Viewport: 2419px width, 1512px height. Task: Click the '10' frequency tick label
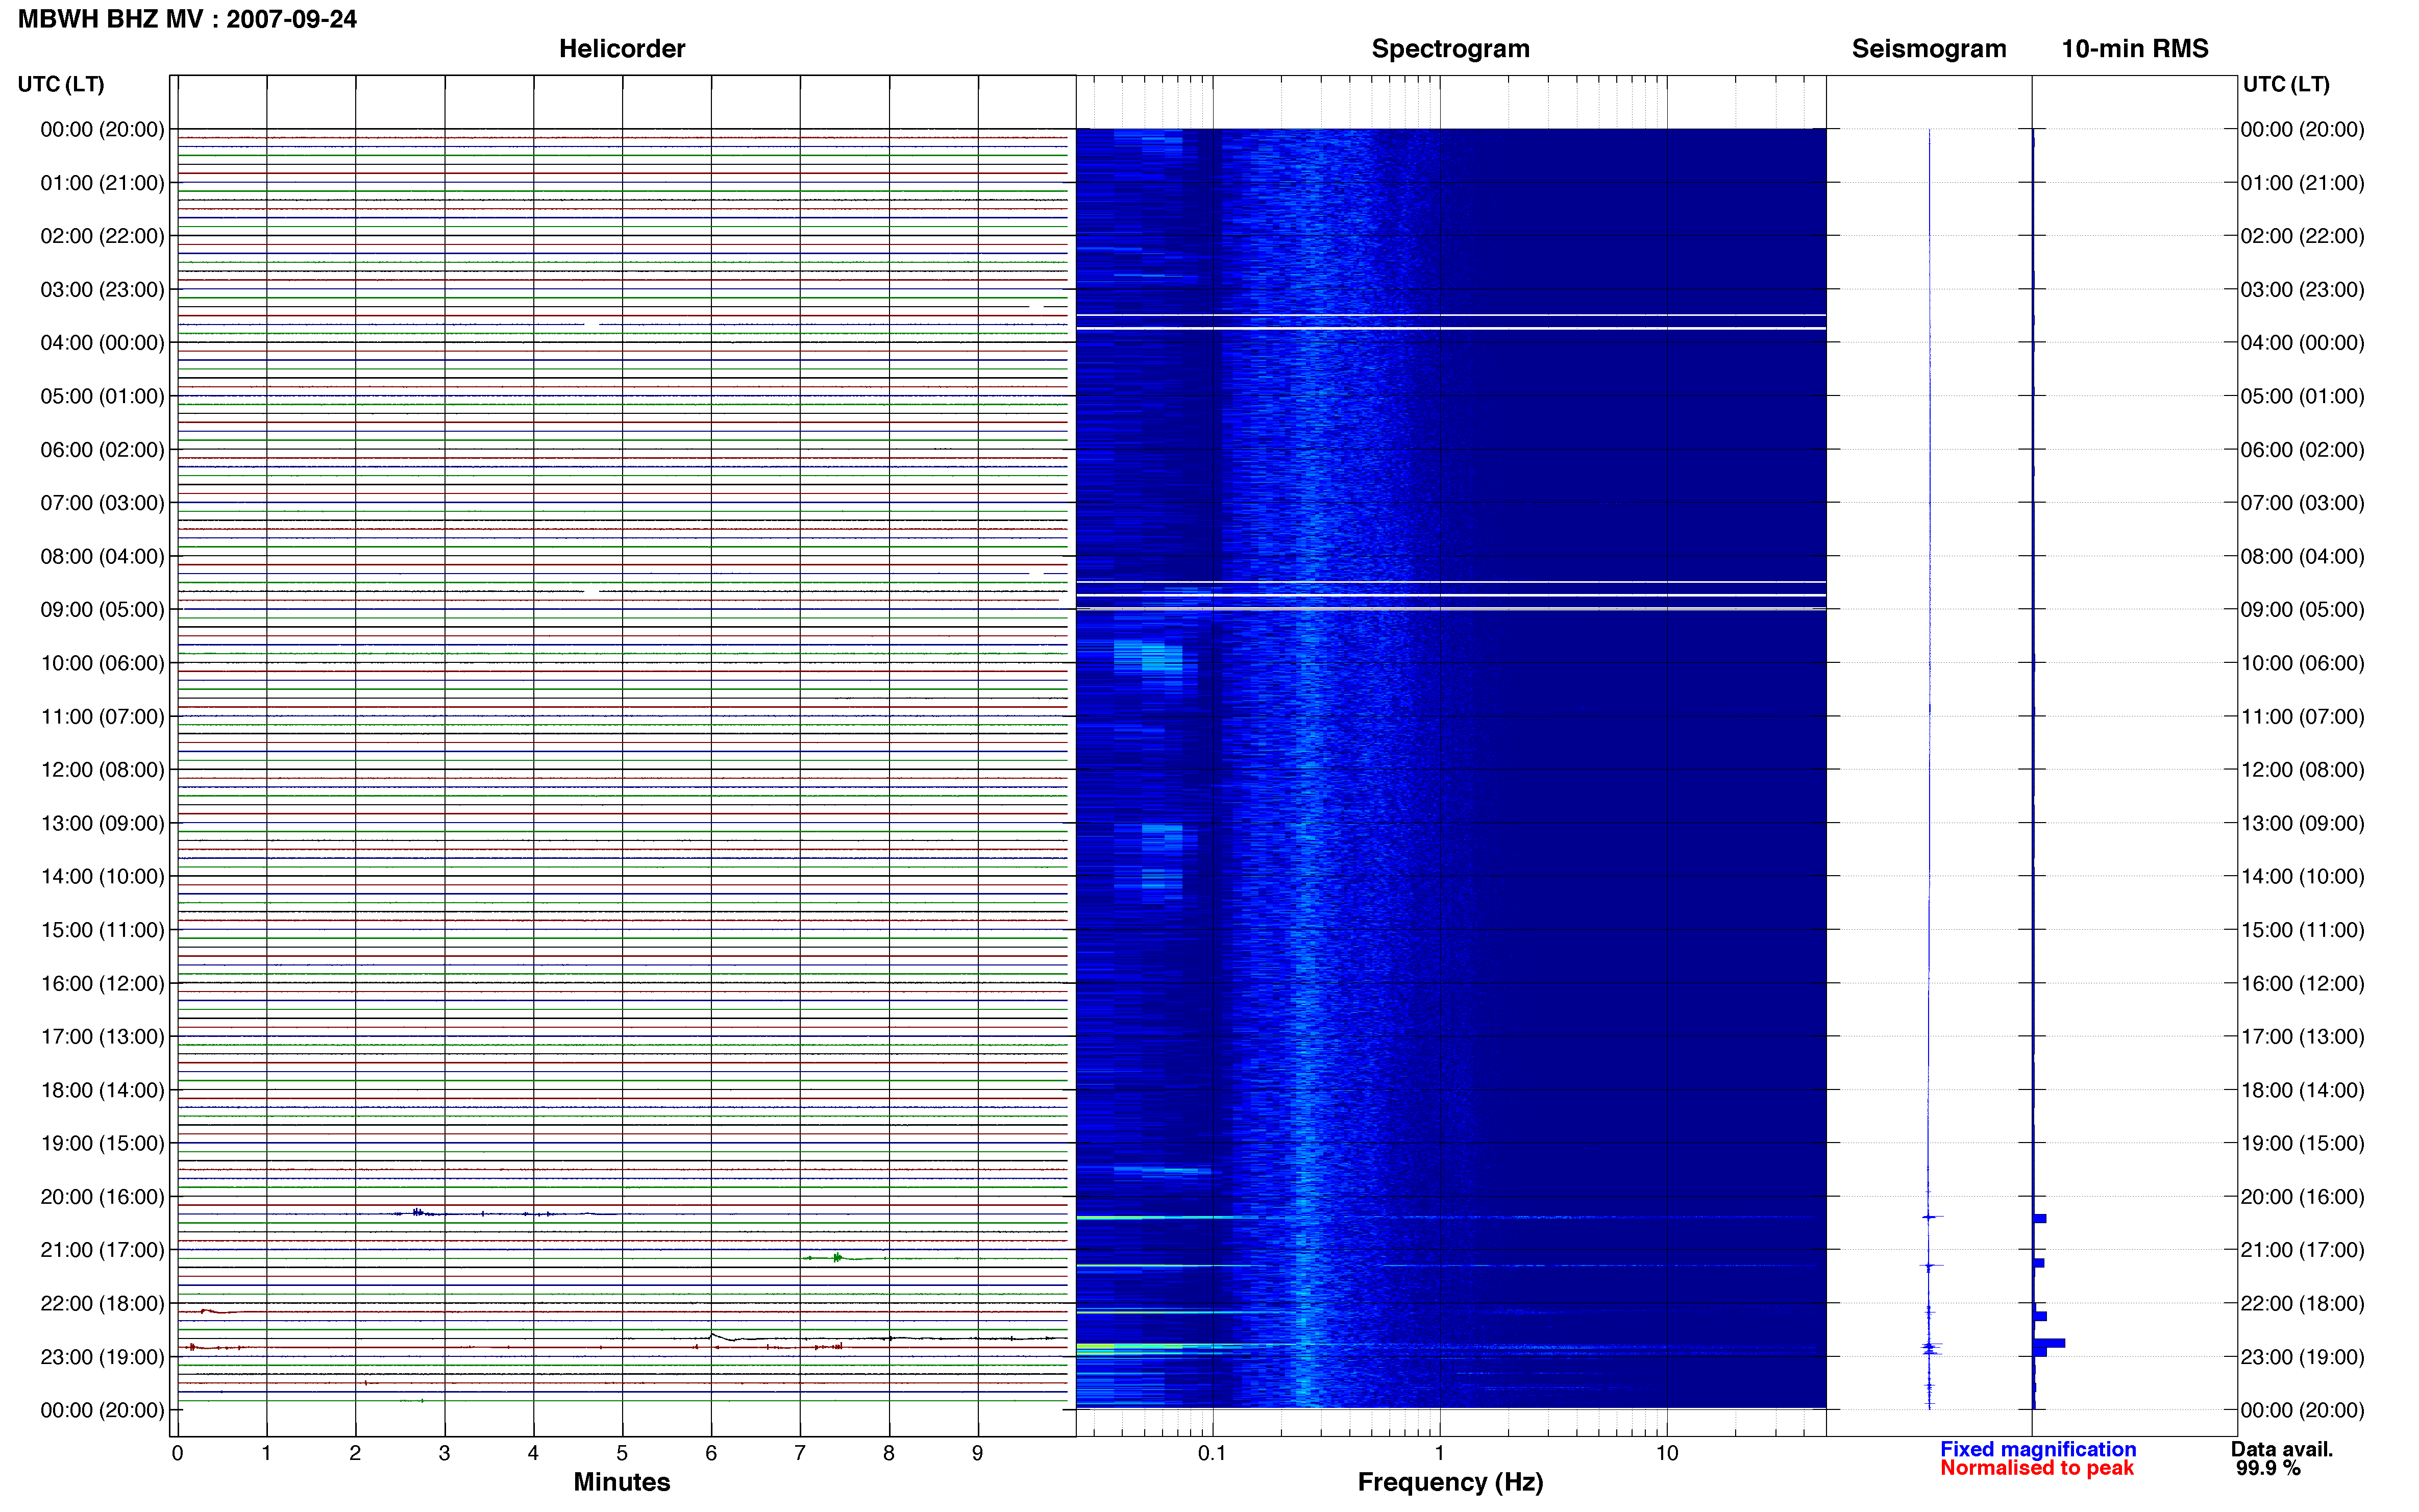click(x=1666, y=1453)
